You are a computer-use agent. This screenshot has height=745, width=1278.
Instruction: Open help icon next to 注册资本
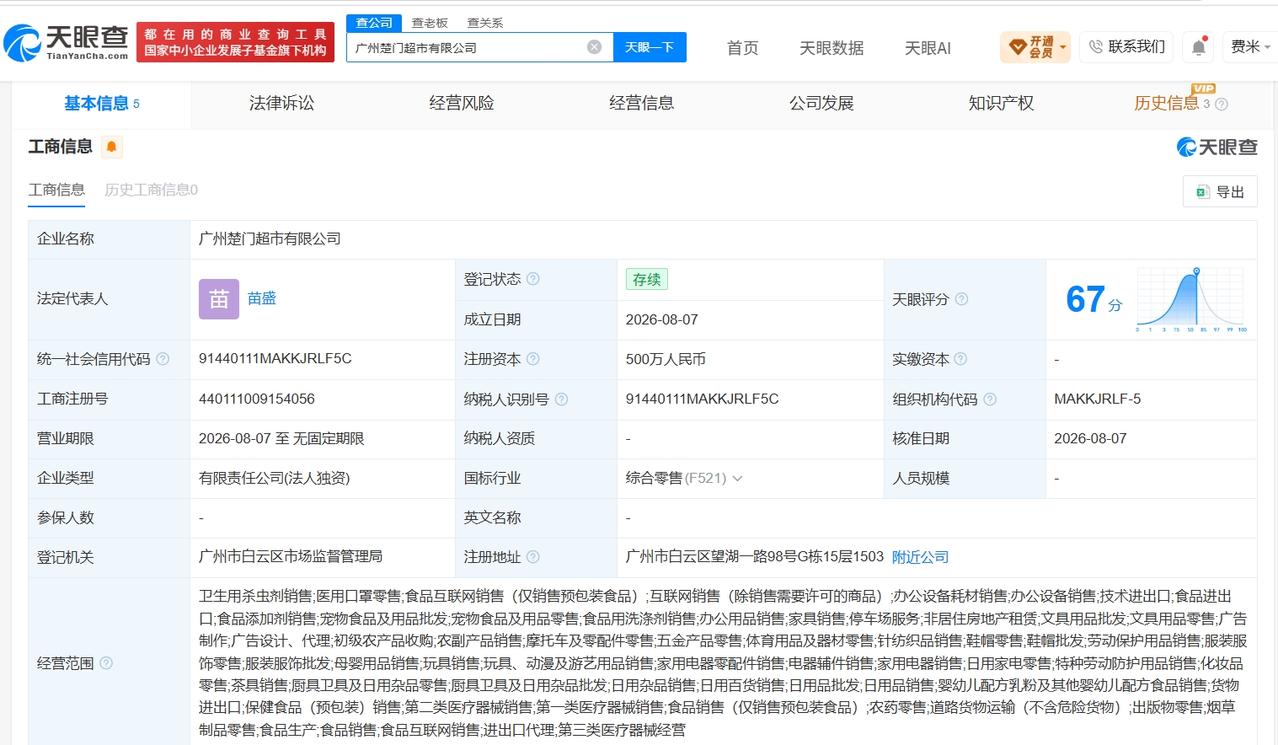tap(533, 359)
